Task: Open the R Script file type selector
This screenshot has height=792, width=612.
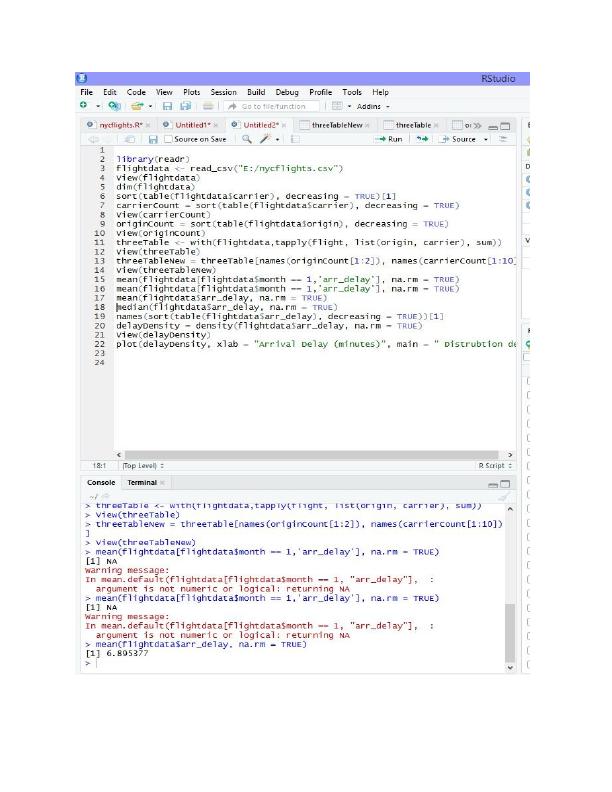Action: [x=496, y=465]
